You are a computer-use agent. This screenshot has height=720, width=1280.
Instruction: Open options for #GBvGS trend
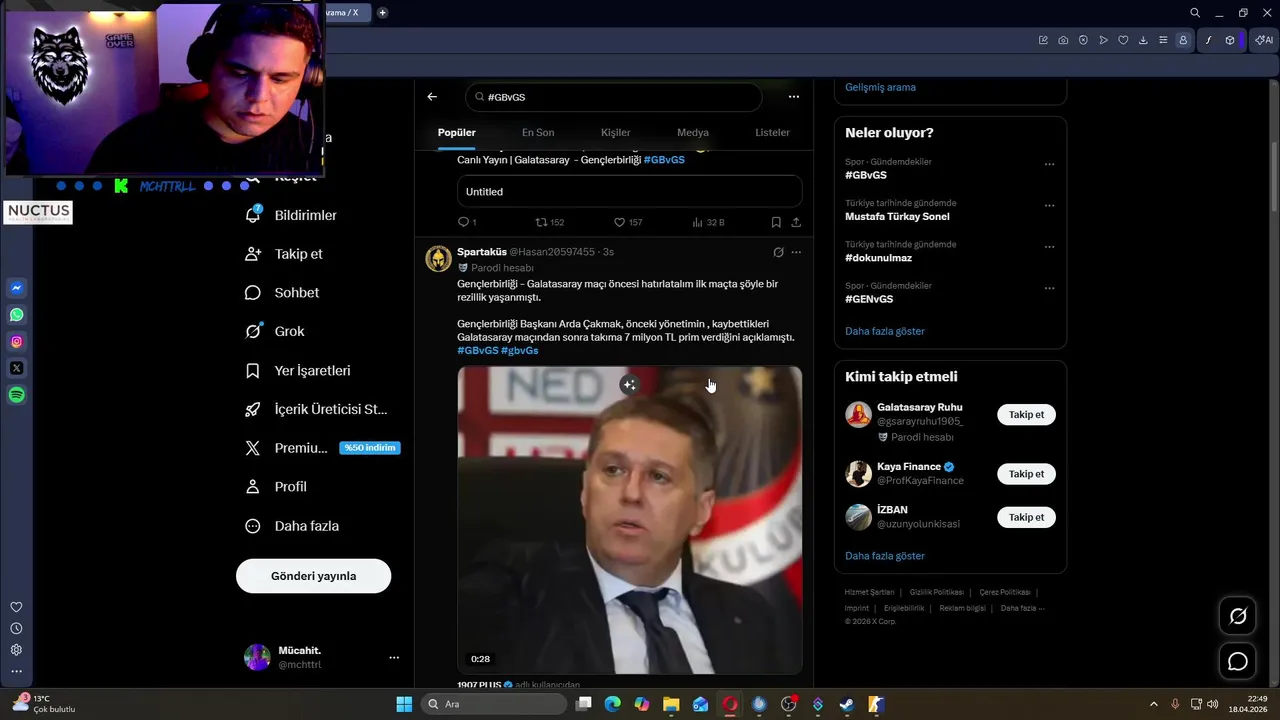coord(1049,164)
